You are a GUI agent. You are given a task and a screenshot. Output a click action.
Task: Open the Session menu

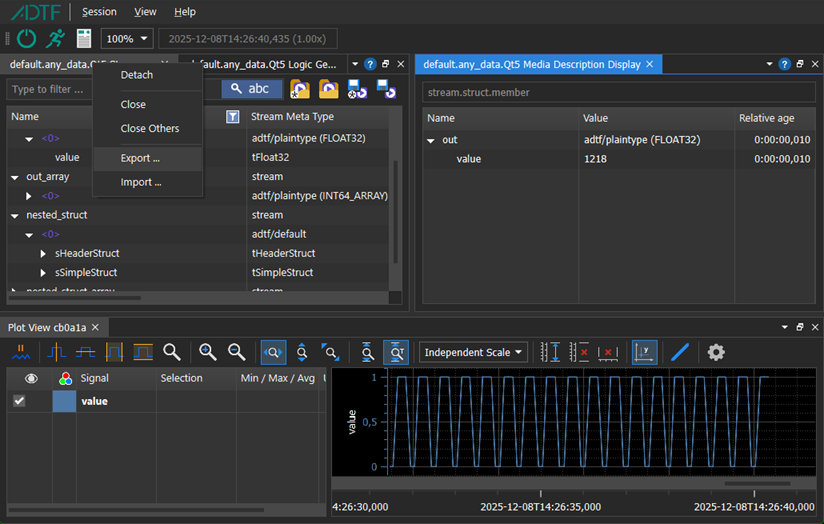click(99, 12)
